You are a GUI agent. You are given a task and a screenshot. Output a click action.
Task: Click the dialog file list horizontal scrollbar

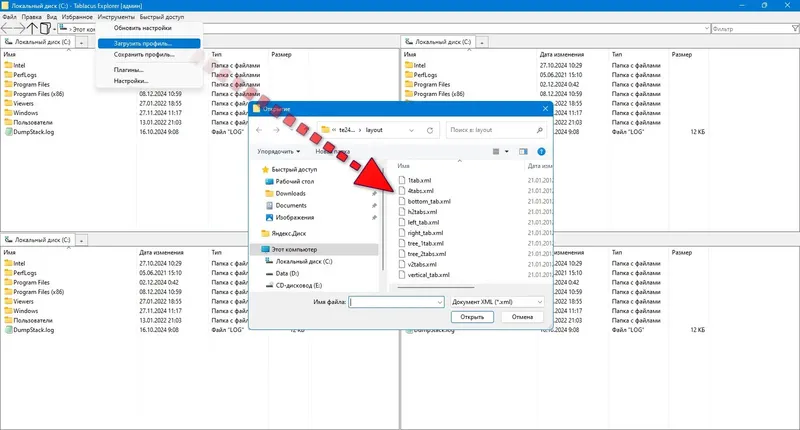pos(436,287)
